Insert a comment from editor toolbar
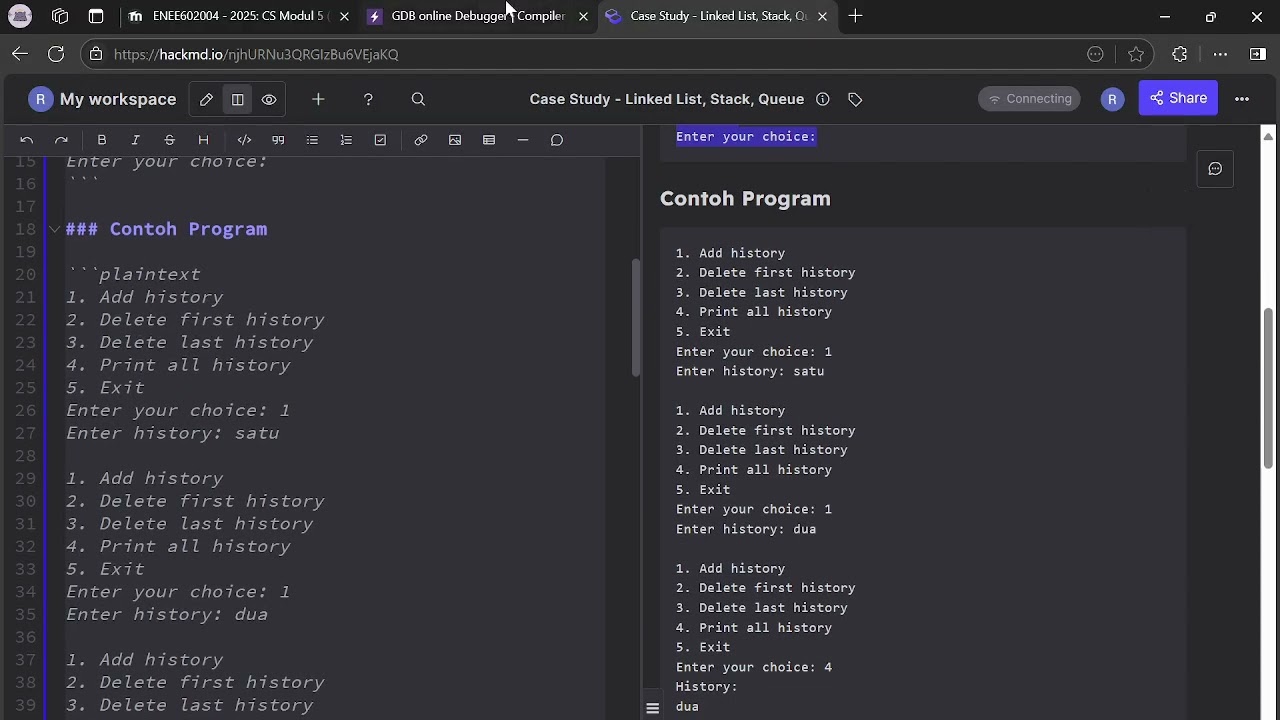The width and height of the screenshot is (1280, 720). [x=557, y=140]
